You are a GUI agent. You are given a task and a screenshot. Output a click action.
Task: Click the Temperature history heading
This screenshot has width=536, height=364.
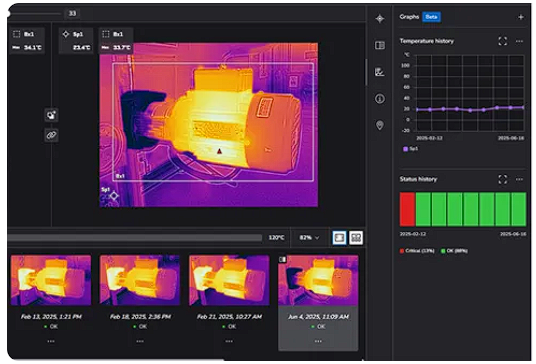(427, 41)
